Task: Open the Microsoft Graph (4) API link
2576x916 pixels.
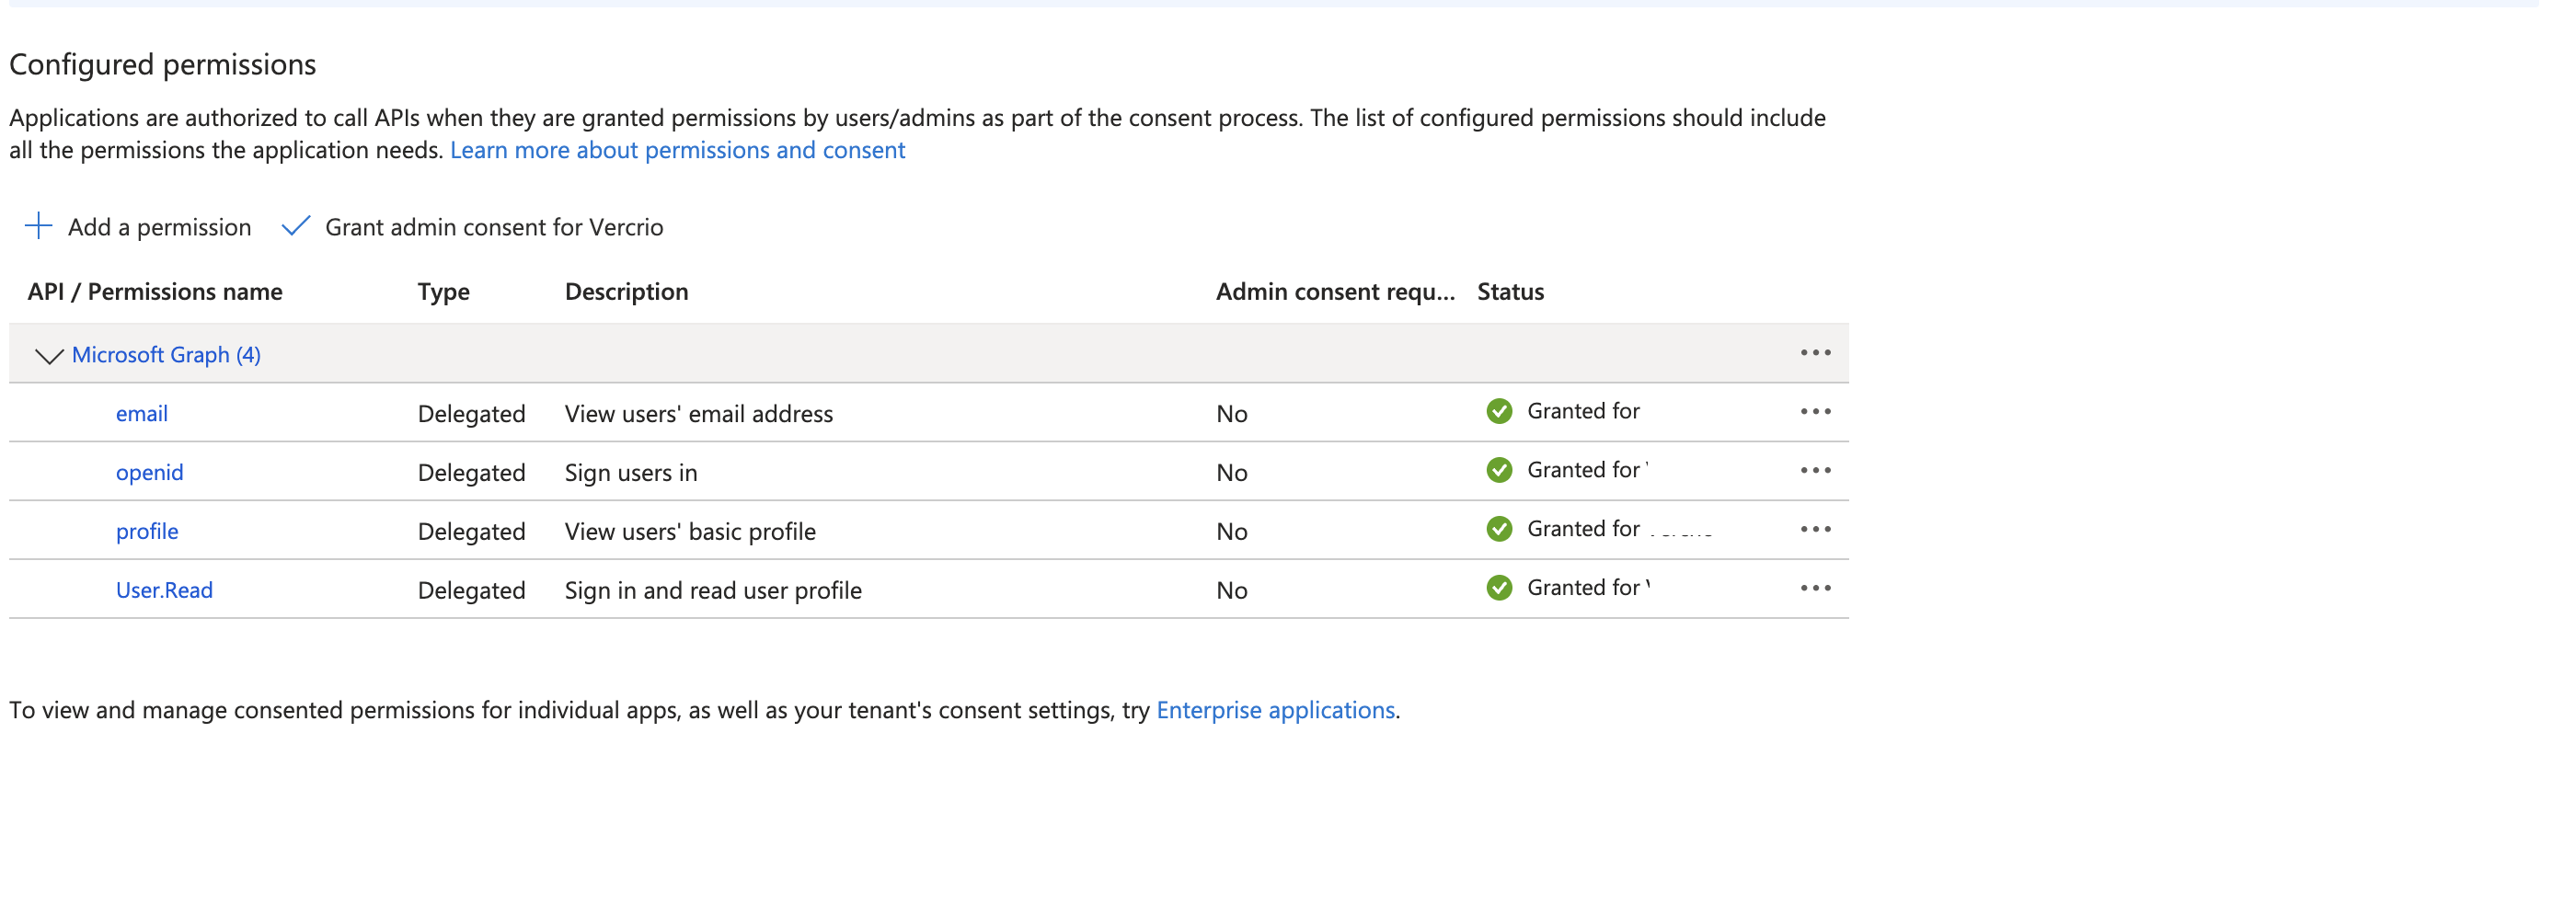Action: coord(166,355)
